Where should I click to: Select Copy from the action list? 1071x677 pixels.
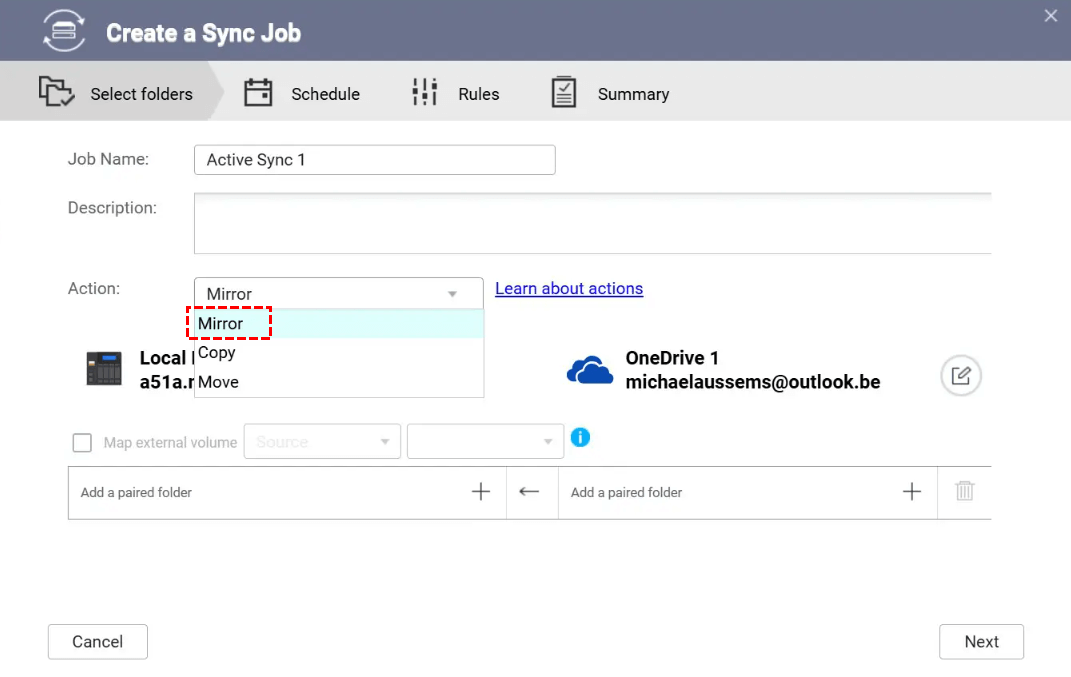[x=217, y=353]
